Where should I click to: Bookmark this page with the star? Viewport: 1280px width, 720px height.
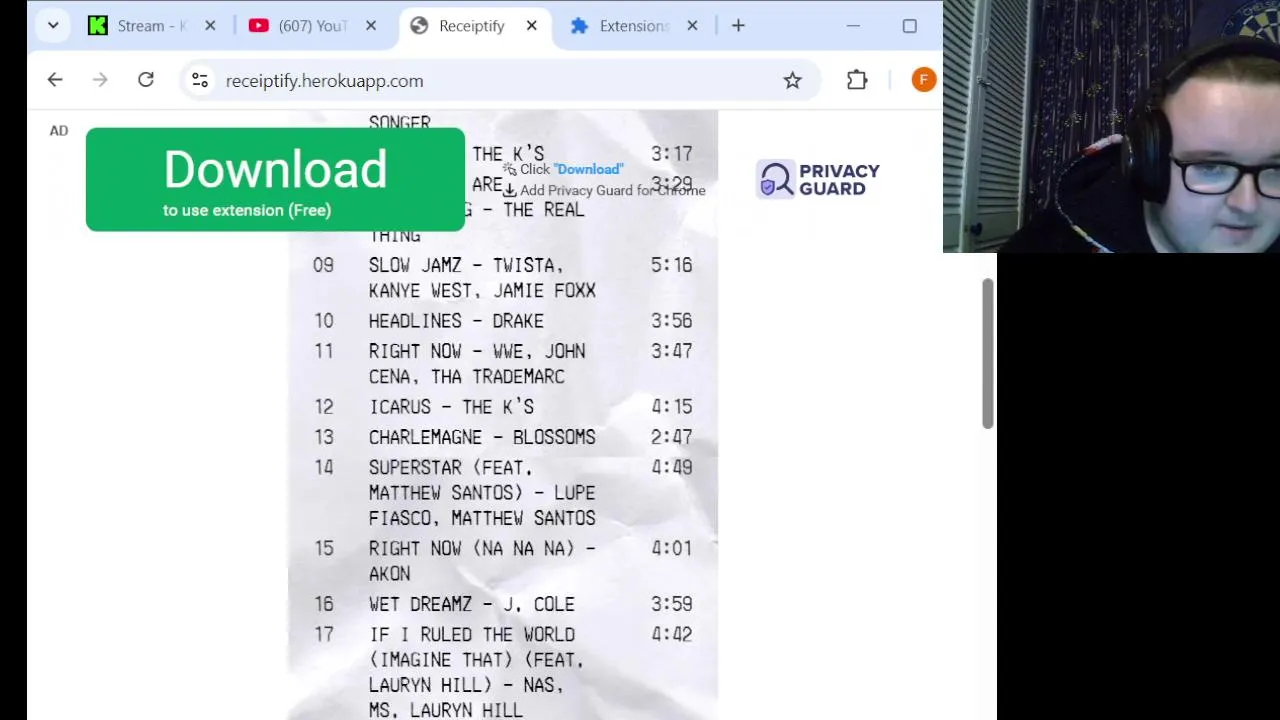[792, 81]
